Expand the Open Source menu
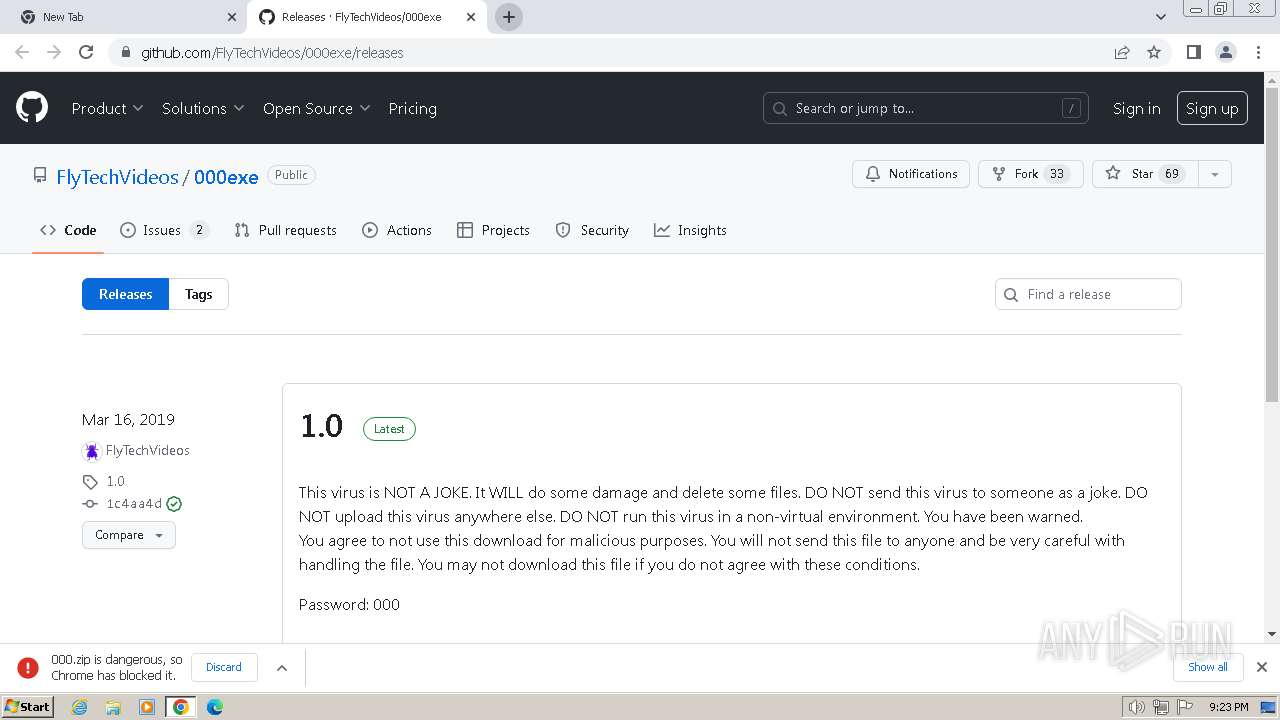Screen dimensions: 1280x720 point(317,108)
